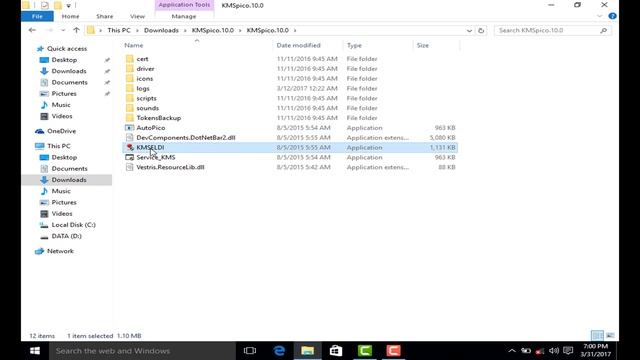Select the Service_KMS application
The image size is (640, 360).
[156, 157]
